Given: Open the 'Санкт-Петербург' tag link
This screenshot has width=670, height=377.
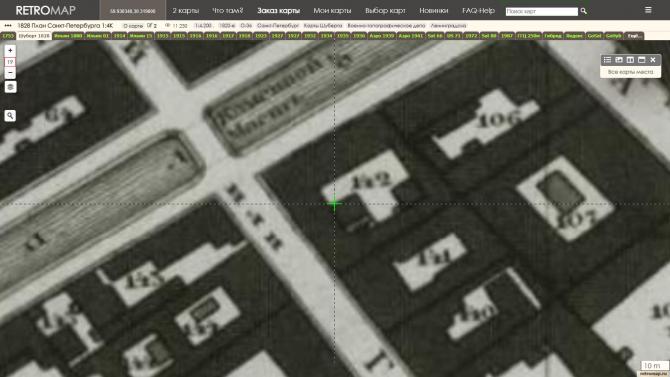Looking at the screenshot, I should click(x=278, y=26).
